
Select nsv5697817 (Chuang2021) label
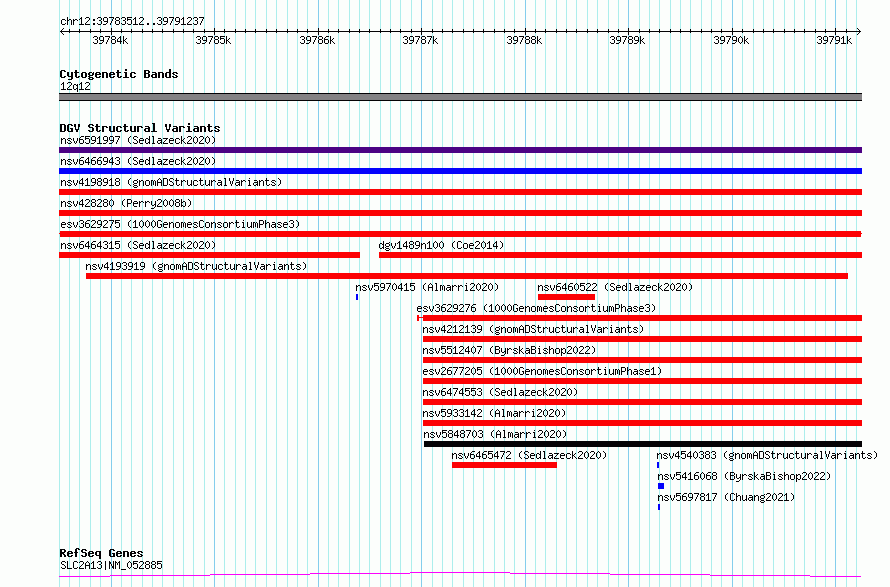point(726,497)
